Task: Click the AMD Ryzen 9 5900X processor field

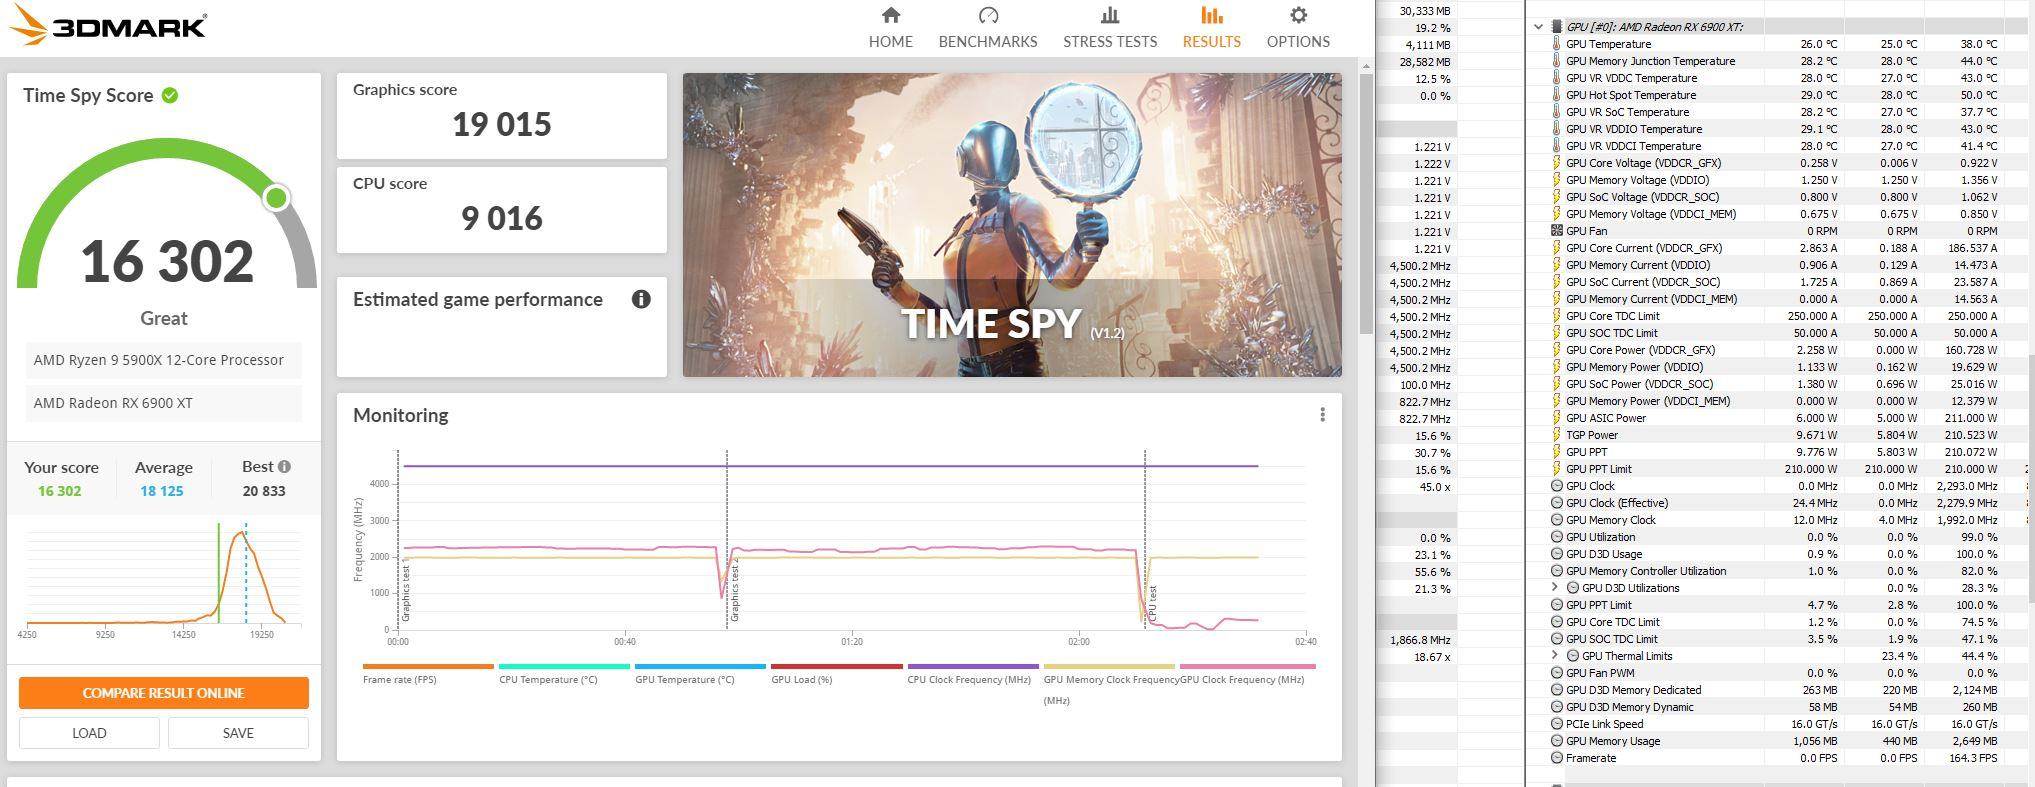Action: (163, 360)
